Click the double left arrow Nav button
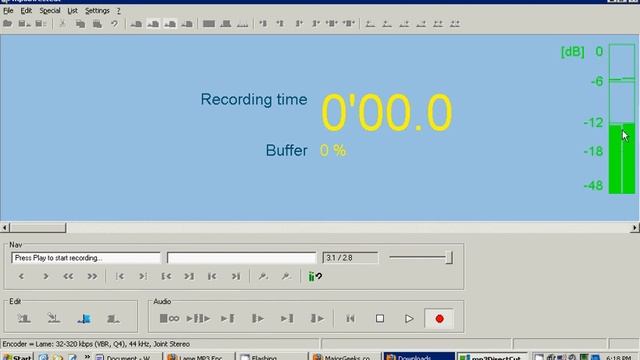 (68, 277)
